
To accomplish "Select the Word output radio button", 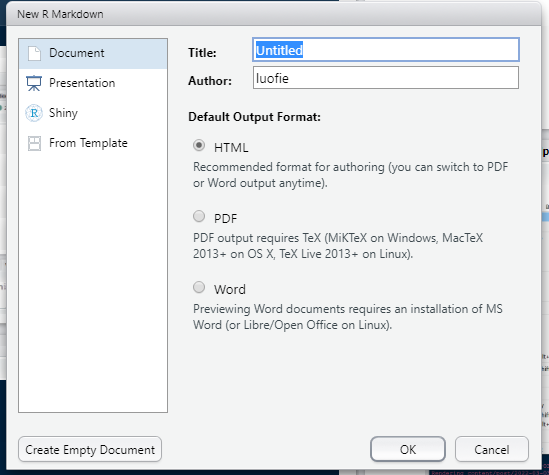I will (x=199, y=287).
